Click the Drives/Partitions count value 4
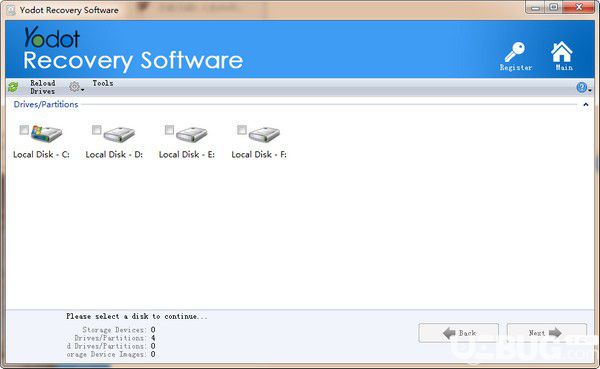Viewport: 600px width, 369px height. click(153, 338)
